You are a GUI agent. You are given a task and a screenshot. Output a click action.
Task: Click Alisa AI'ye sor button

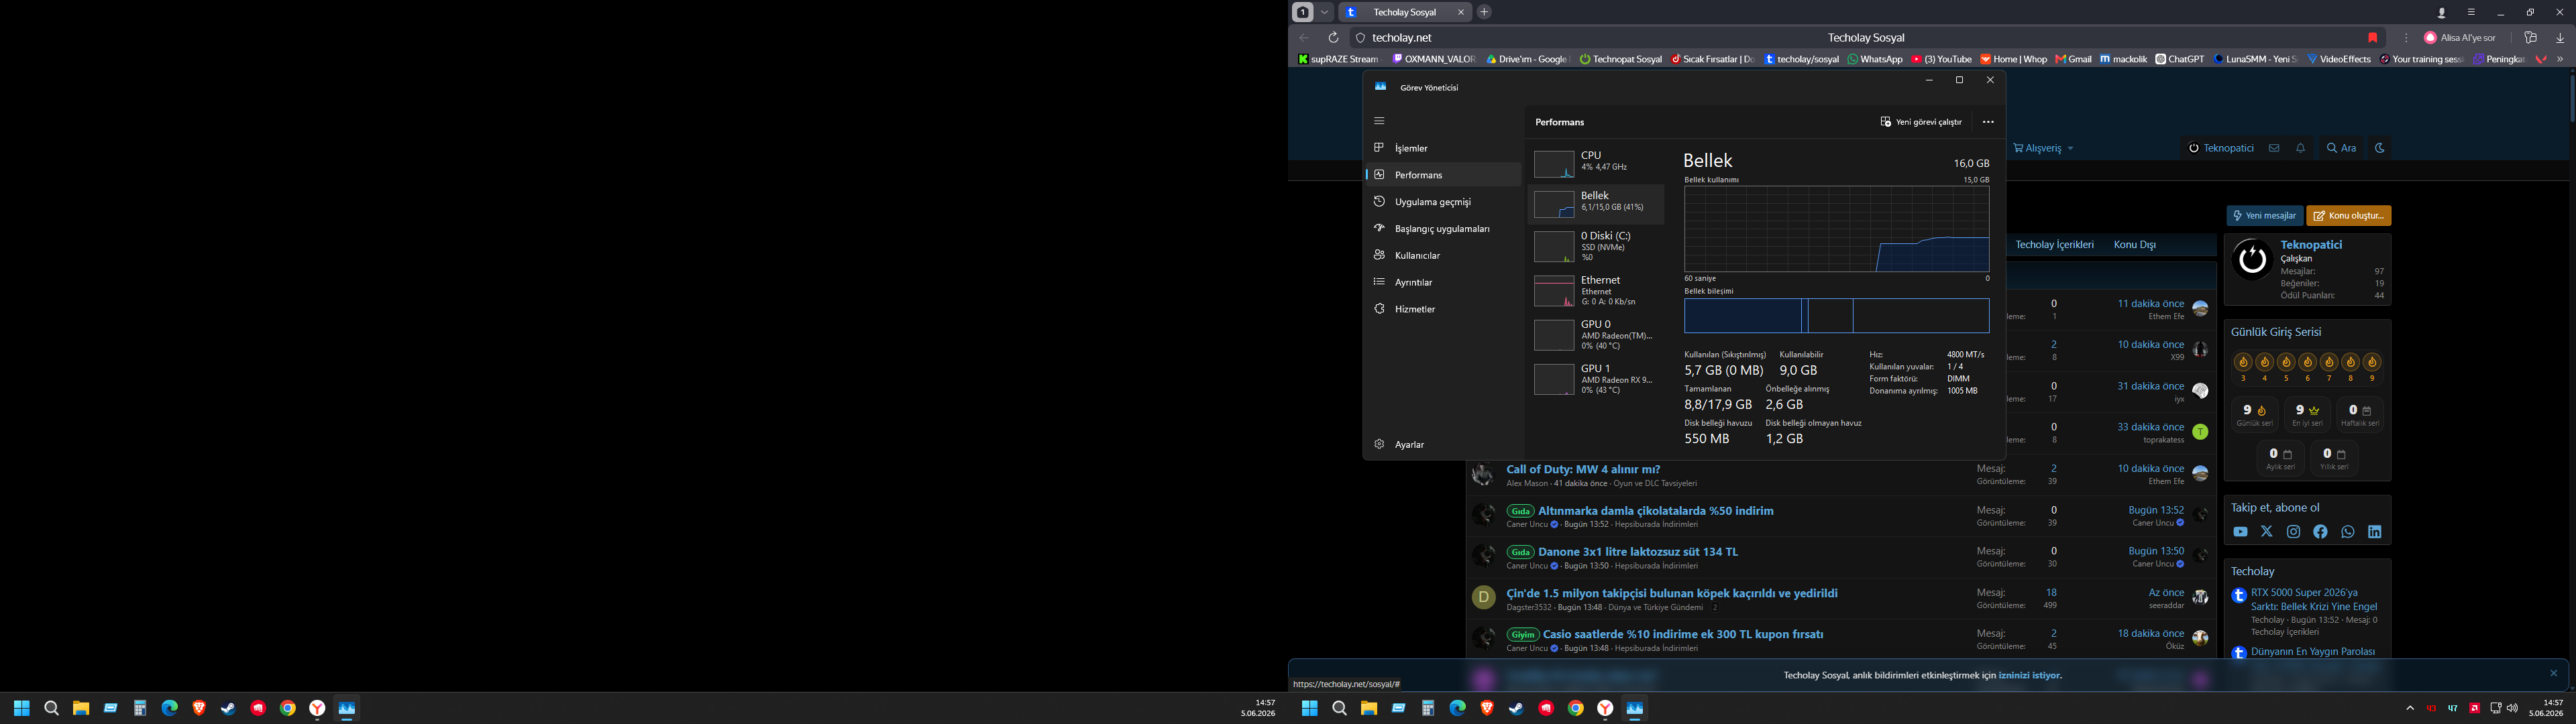pos(2460,38)
